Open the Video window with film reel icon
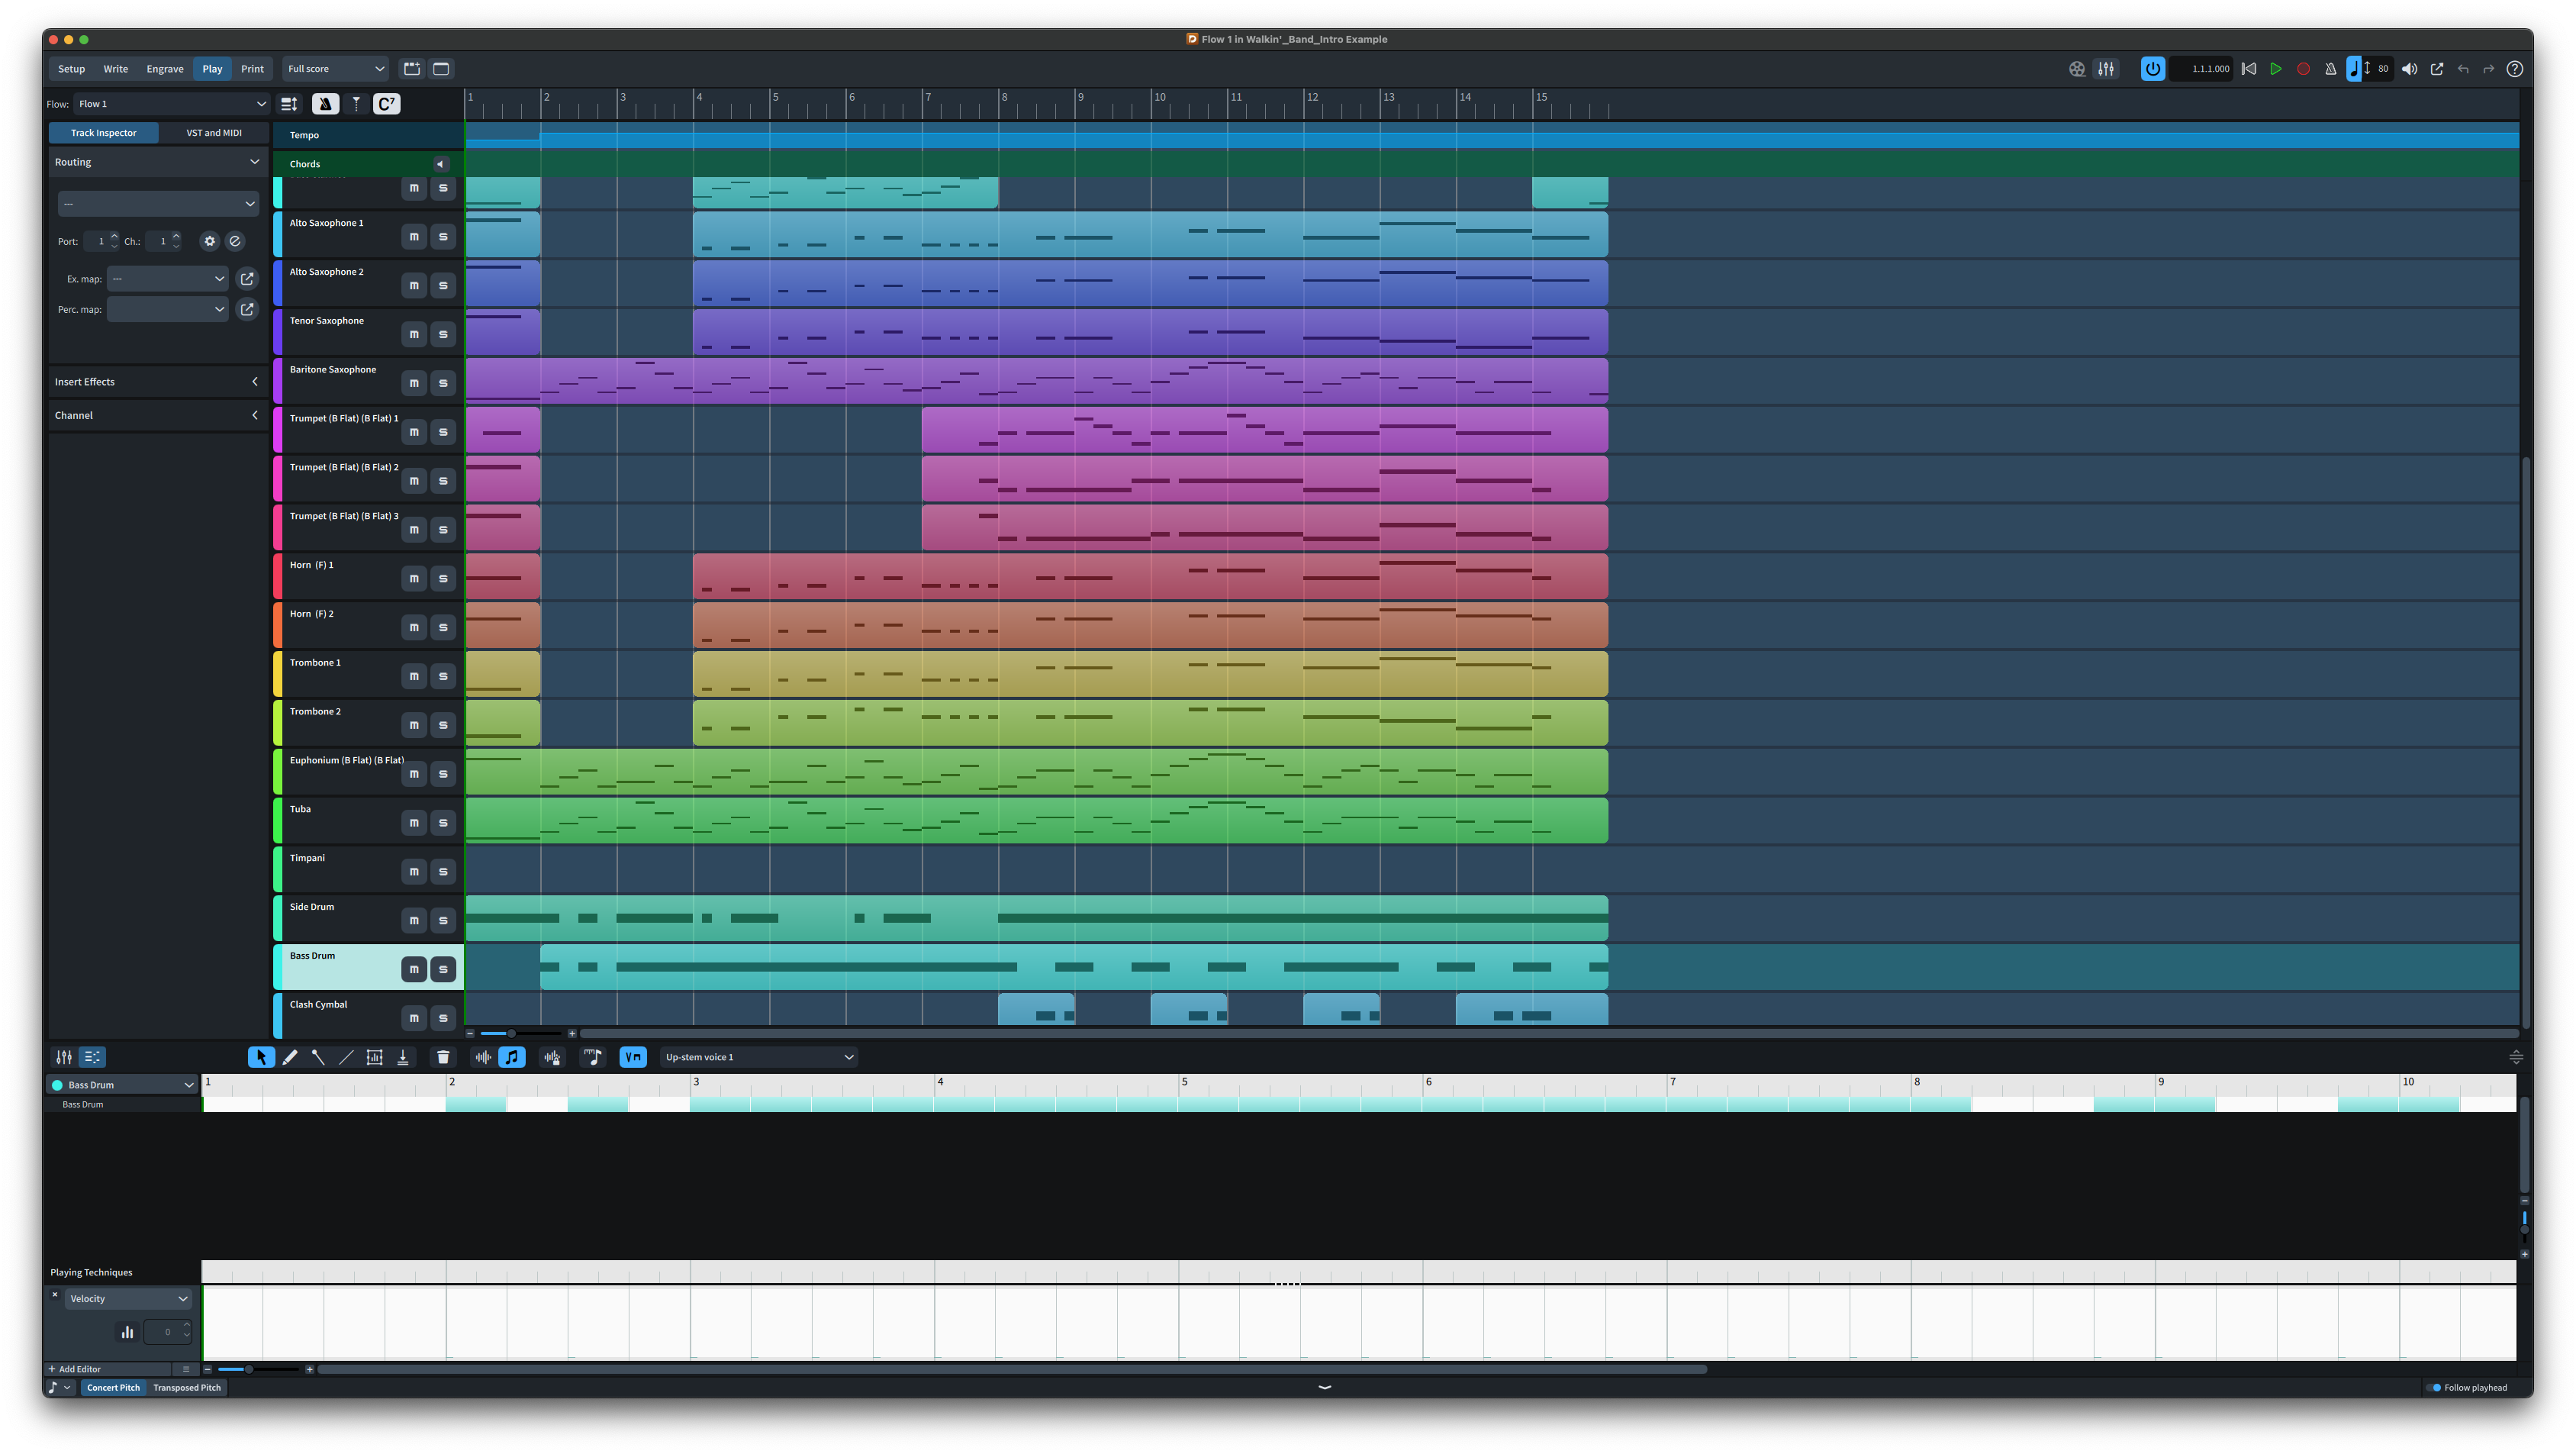The image size is (2576, 1454). (2077, 69)
